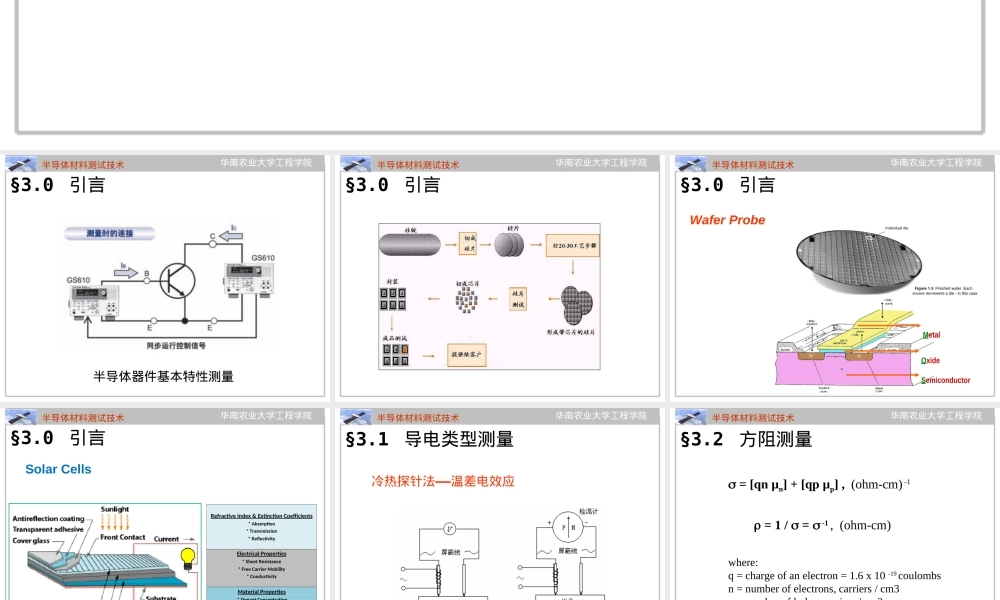Click the Ic arrow icon near terminal C
The height and width of the screenshot is (600, 1000).
pos(231,235)
